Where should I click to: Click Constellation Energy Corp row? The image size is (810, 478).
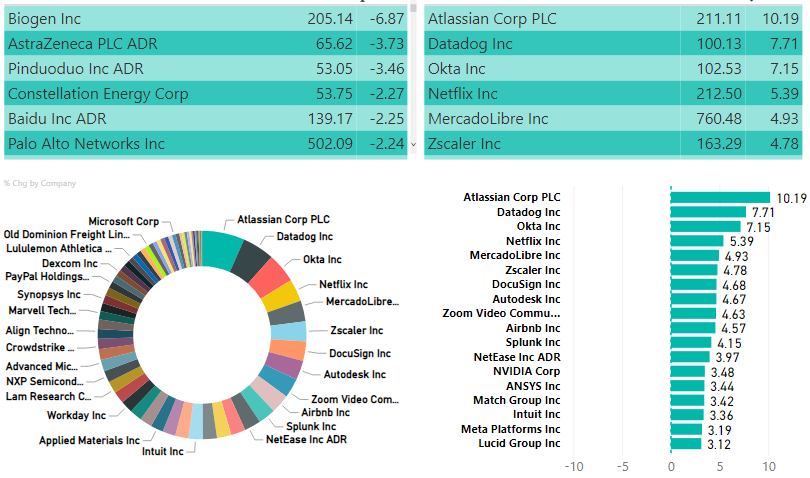206,94
